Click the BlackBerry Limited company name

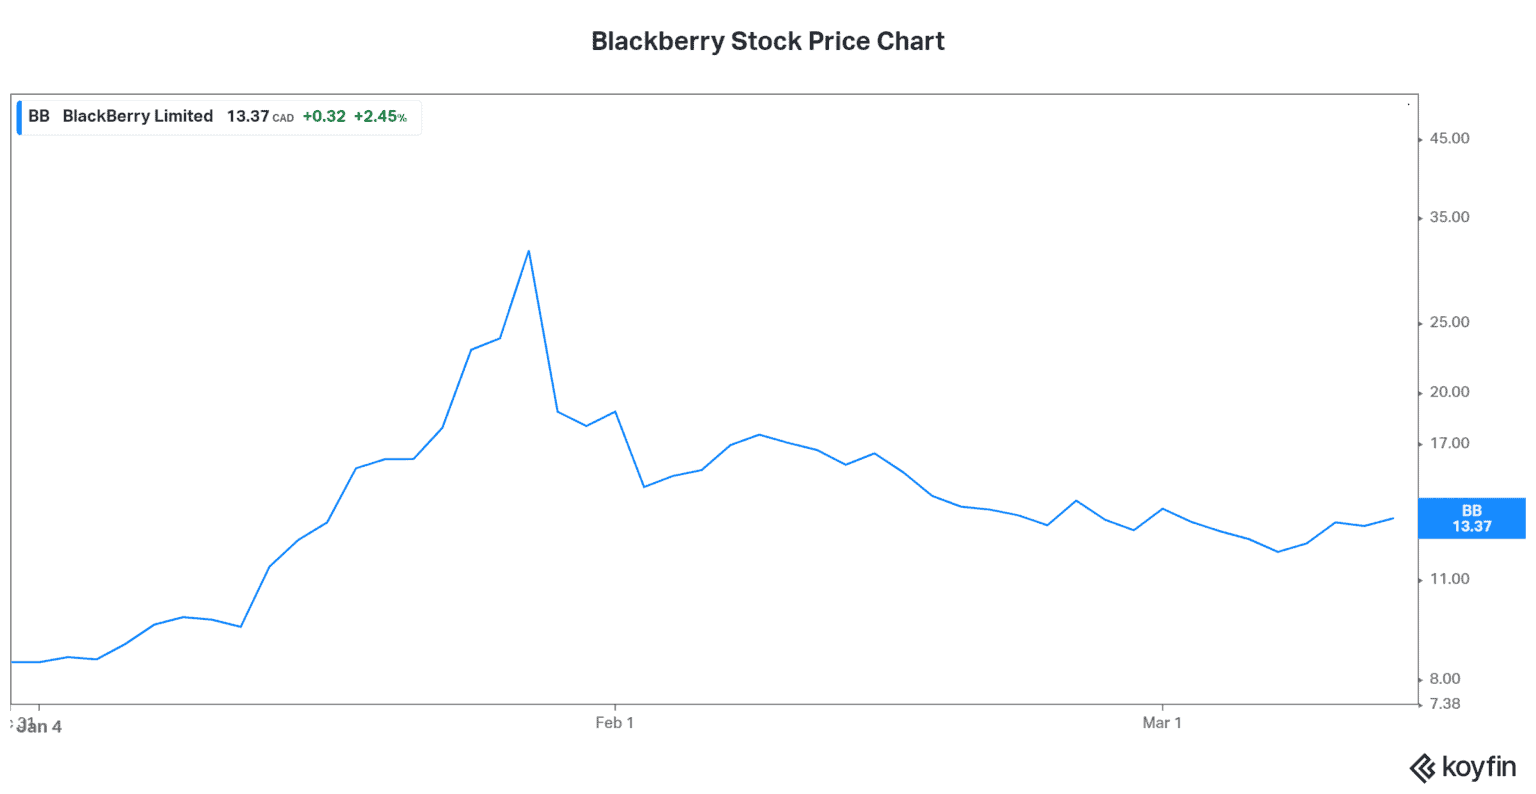coord(137,116)
